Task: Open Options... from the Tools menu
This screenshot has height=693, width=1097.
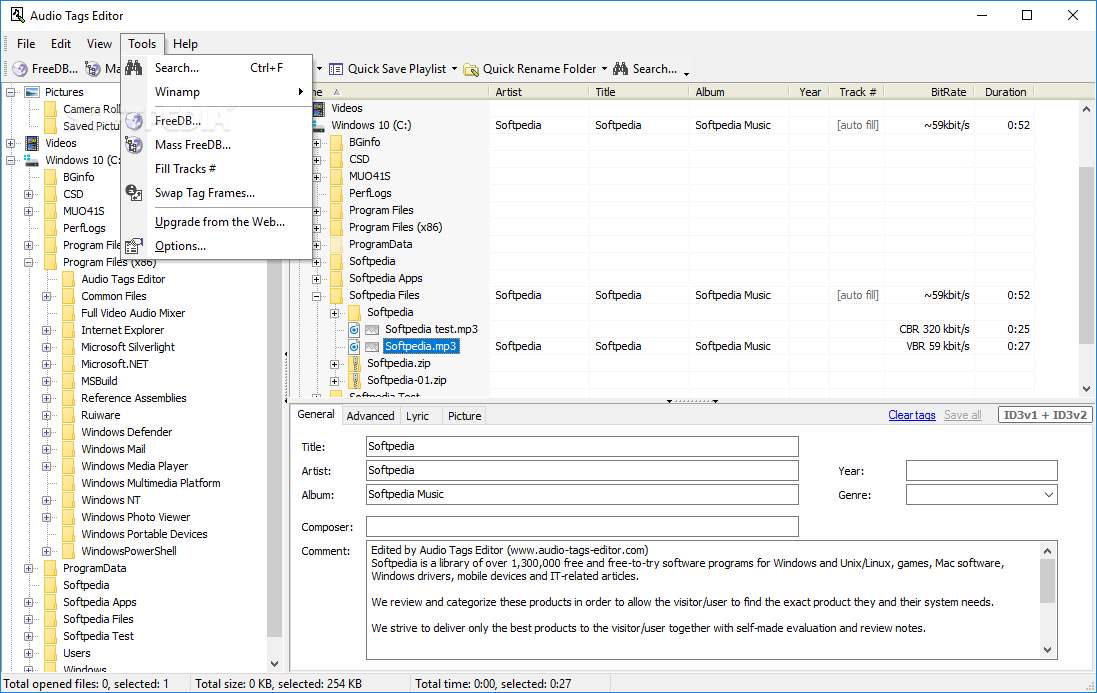Action: coord(217,245)
